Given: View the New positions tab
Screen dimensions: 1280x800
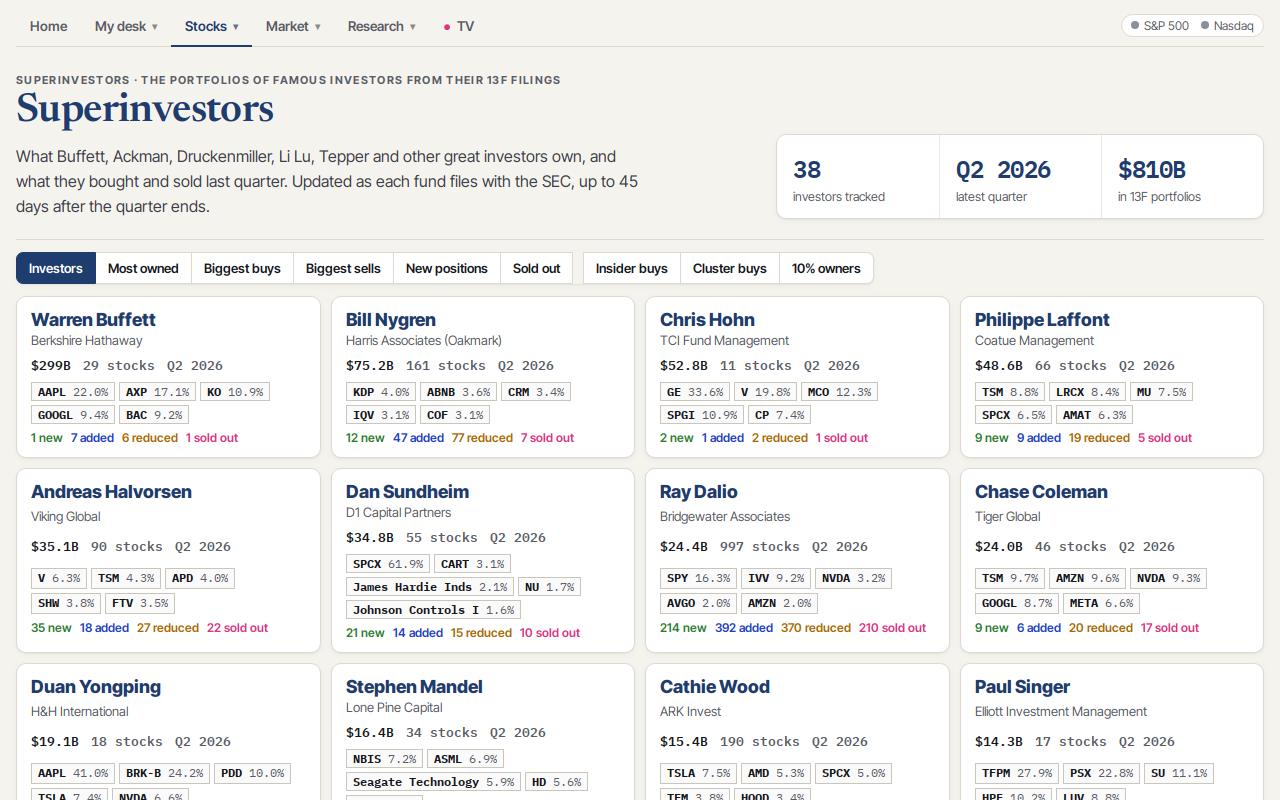Looking at the screenshot, I should [447, 268].
